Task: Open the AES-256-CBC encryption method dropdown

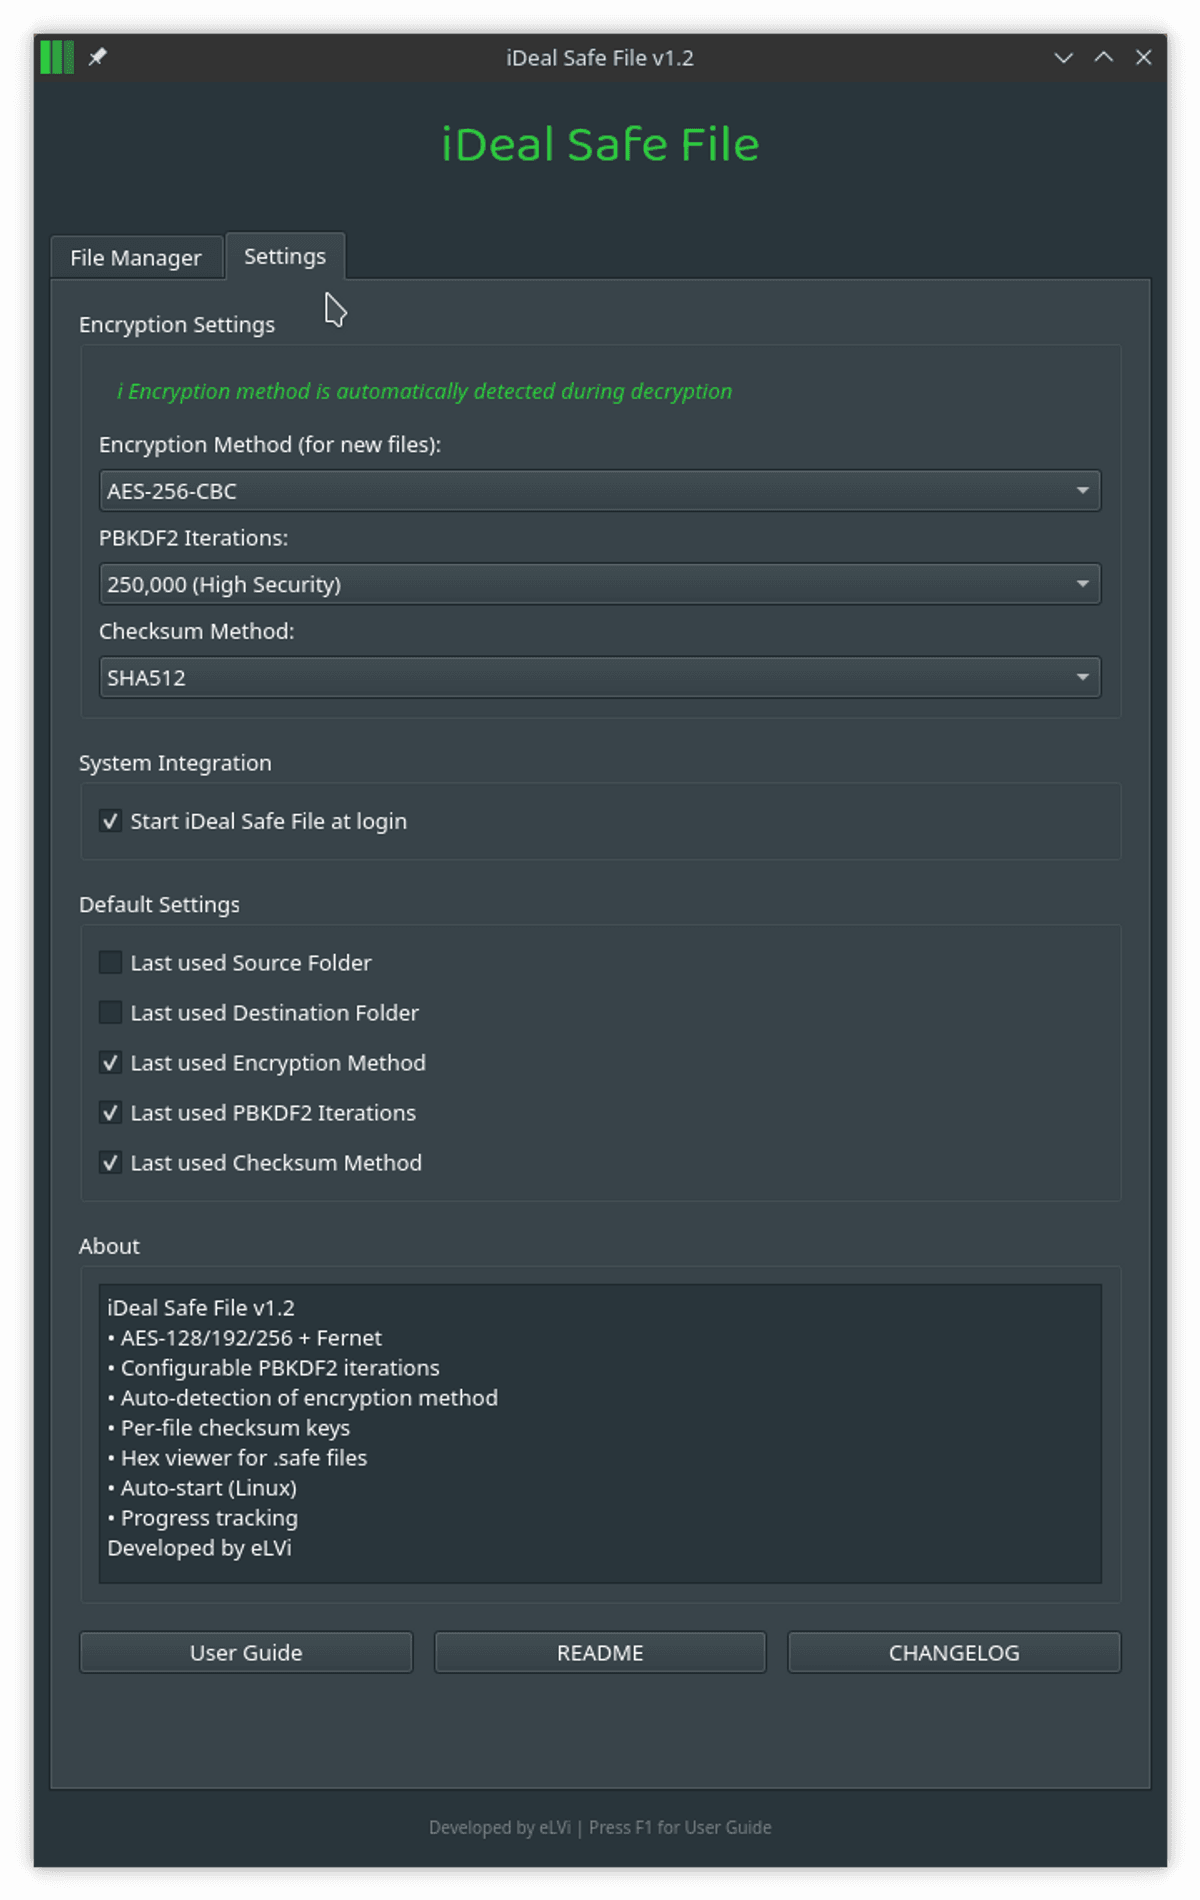Action: pos(599,491)
